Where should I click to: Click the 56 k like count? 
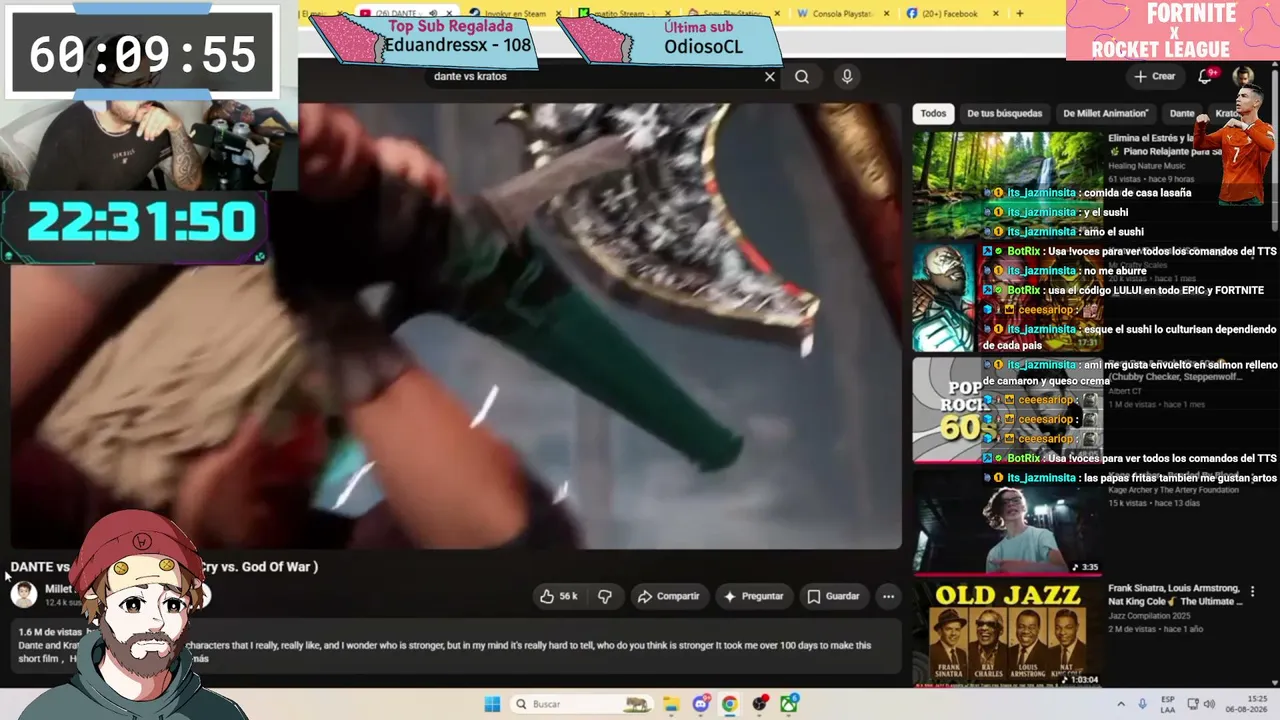click(x=568, y=596)
